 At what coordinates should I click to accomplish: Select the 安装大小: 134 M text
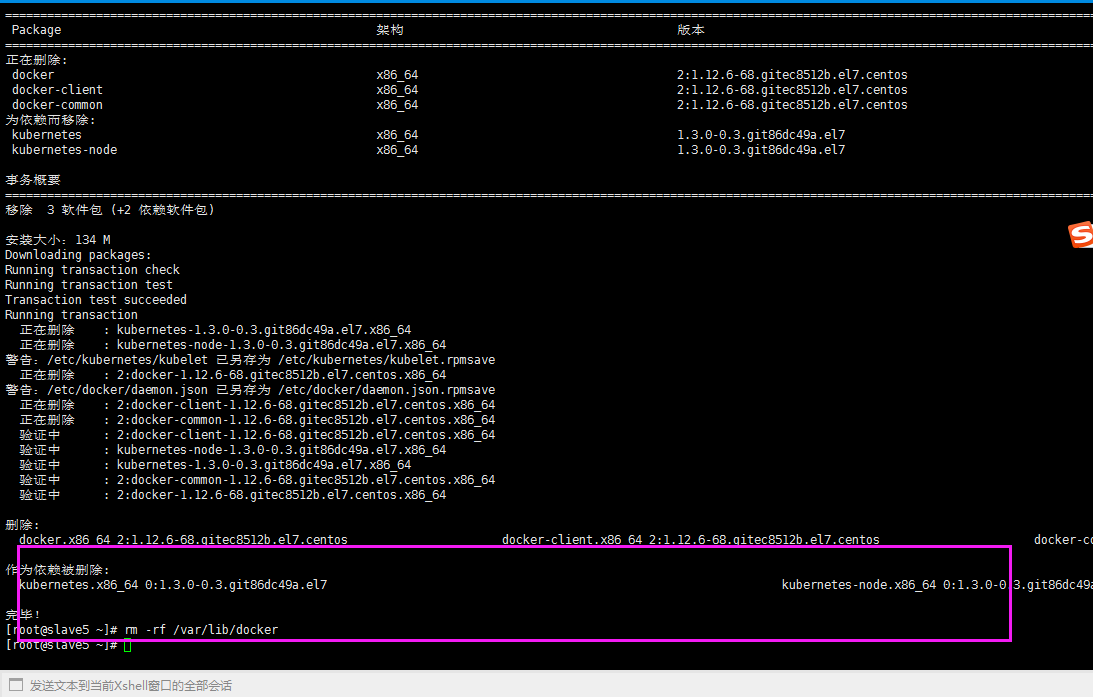(x=55, y=239)
